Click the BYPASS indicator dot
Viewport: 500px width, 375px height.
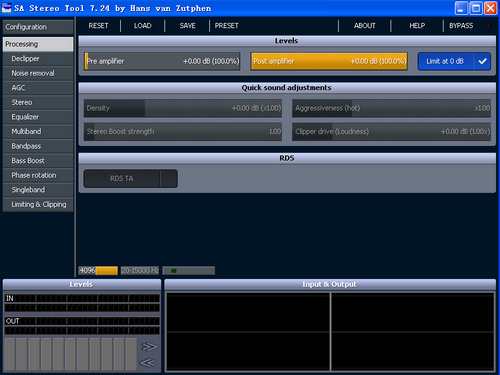point(488,26)
